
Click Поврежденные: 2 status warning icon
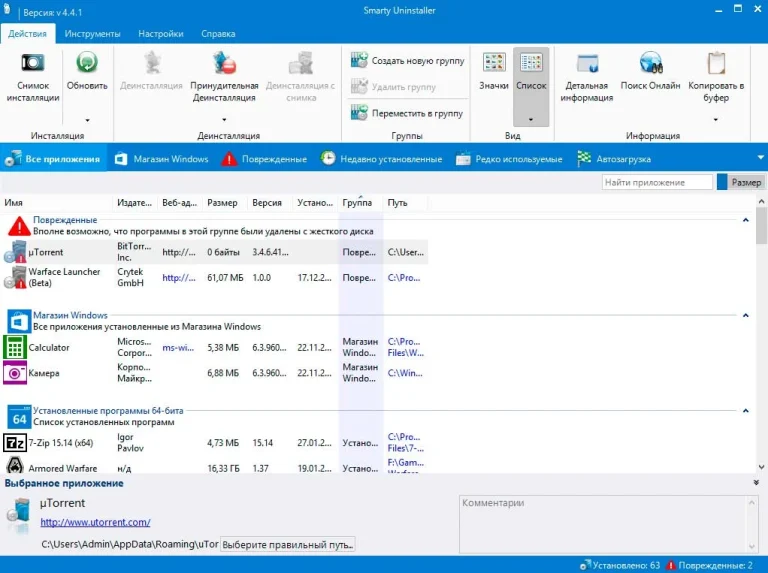671,565
